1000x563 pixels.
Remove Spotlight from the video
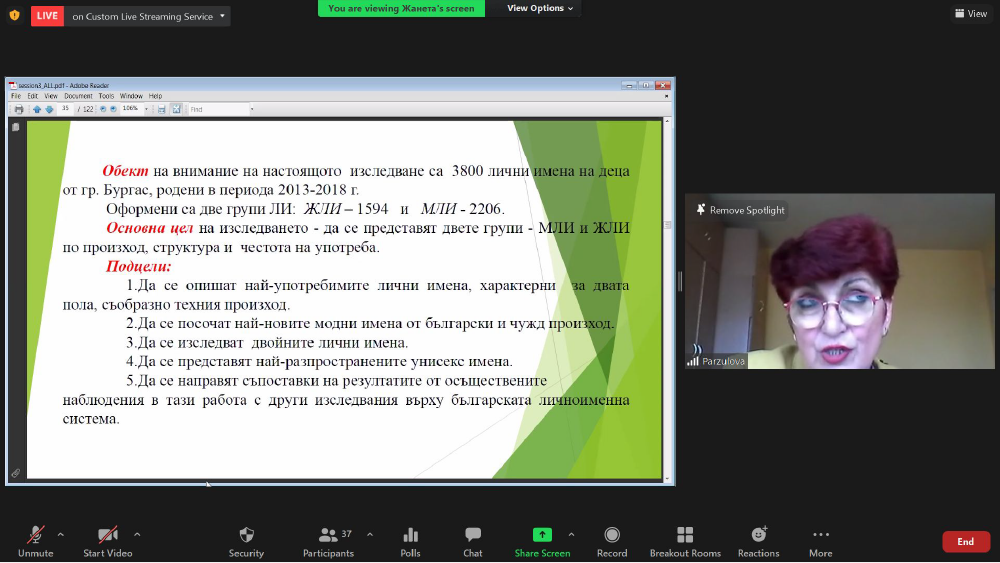[x=739, y=210]
